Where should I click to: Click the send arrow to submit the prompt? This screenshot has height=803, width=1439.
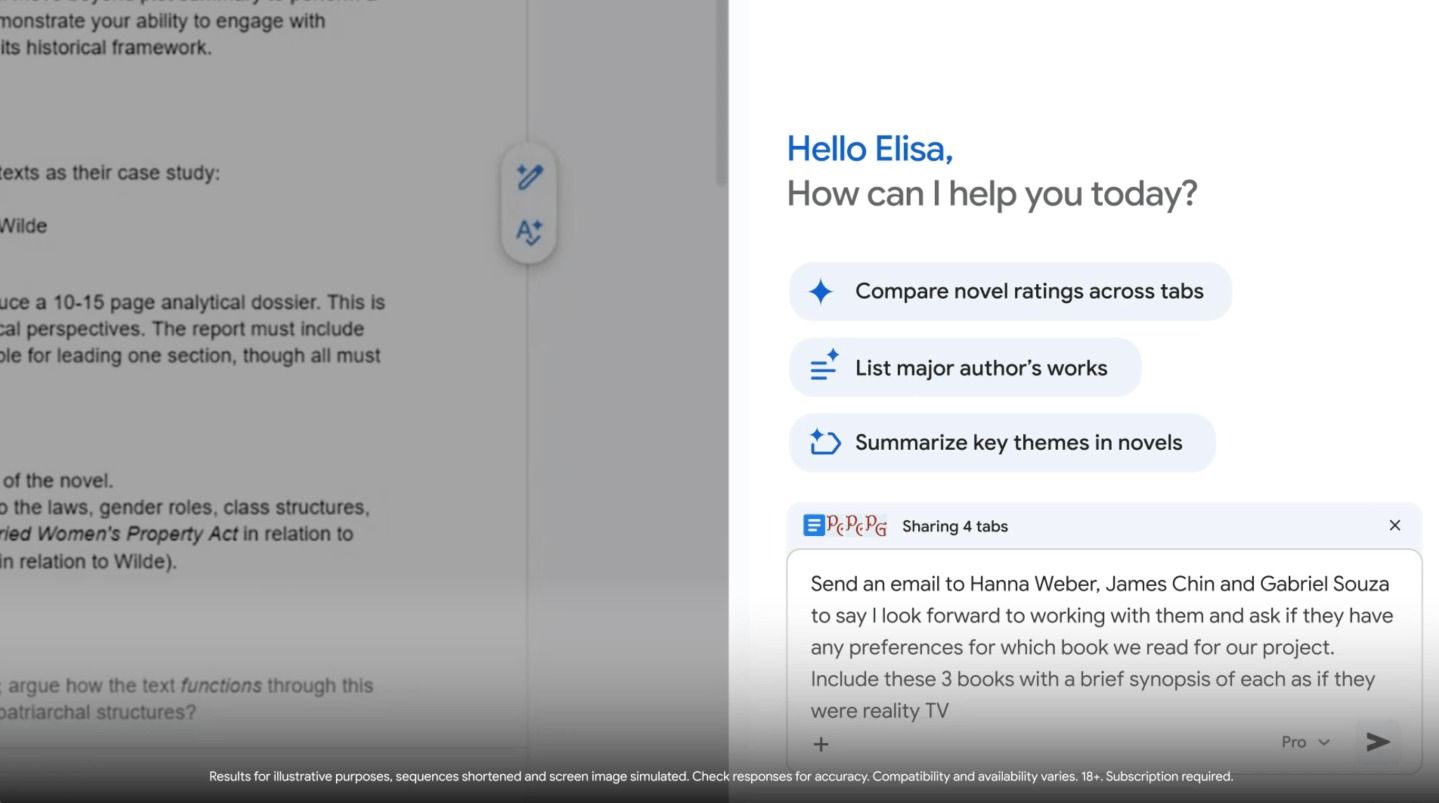(1377, 742)
